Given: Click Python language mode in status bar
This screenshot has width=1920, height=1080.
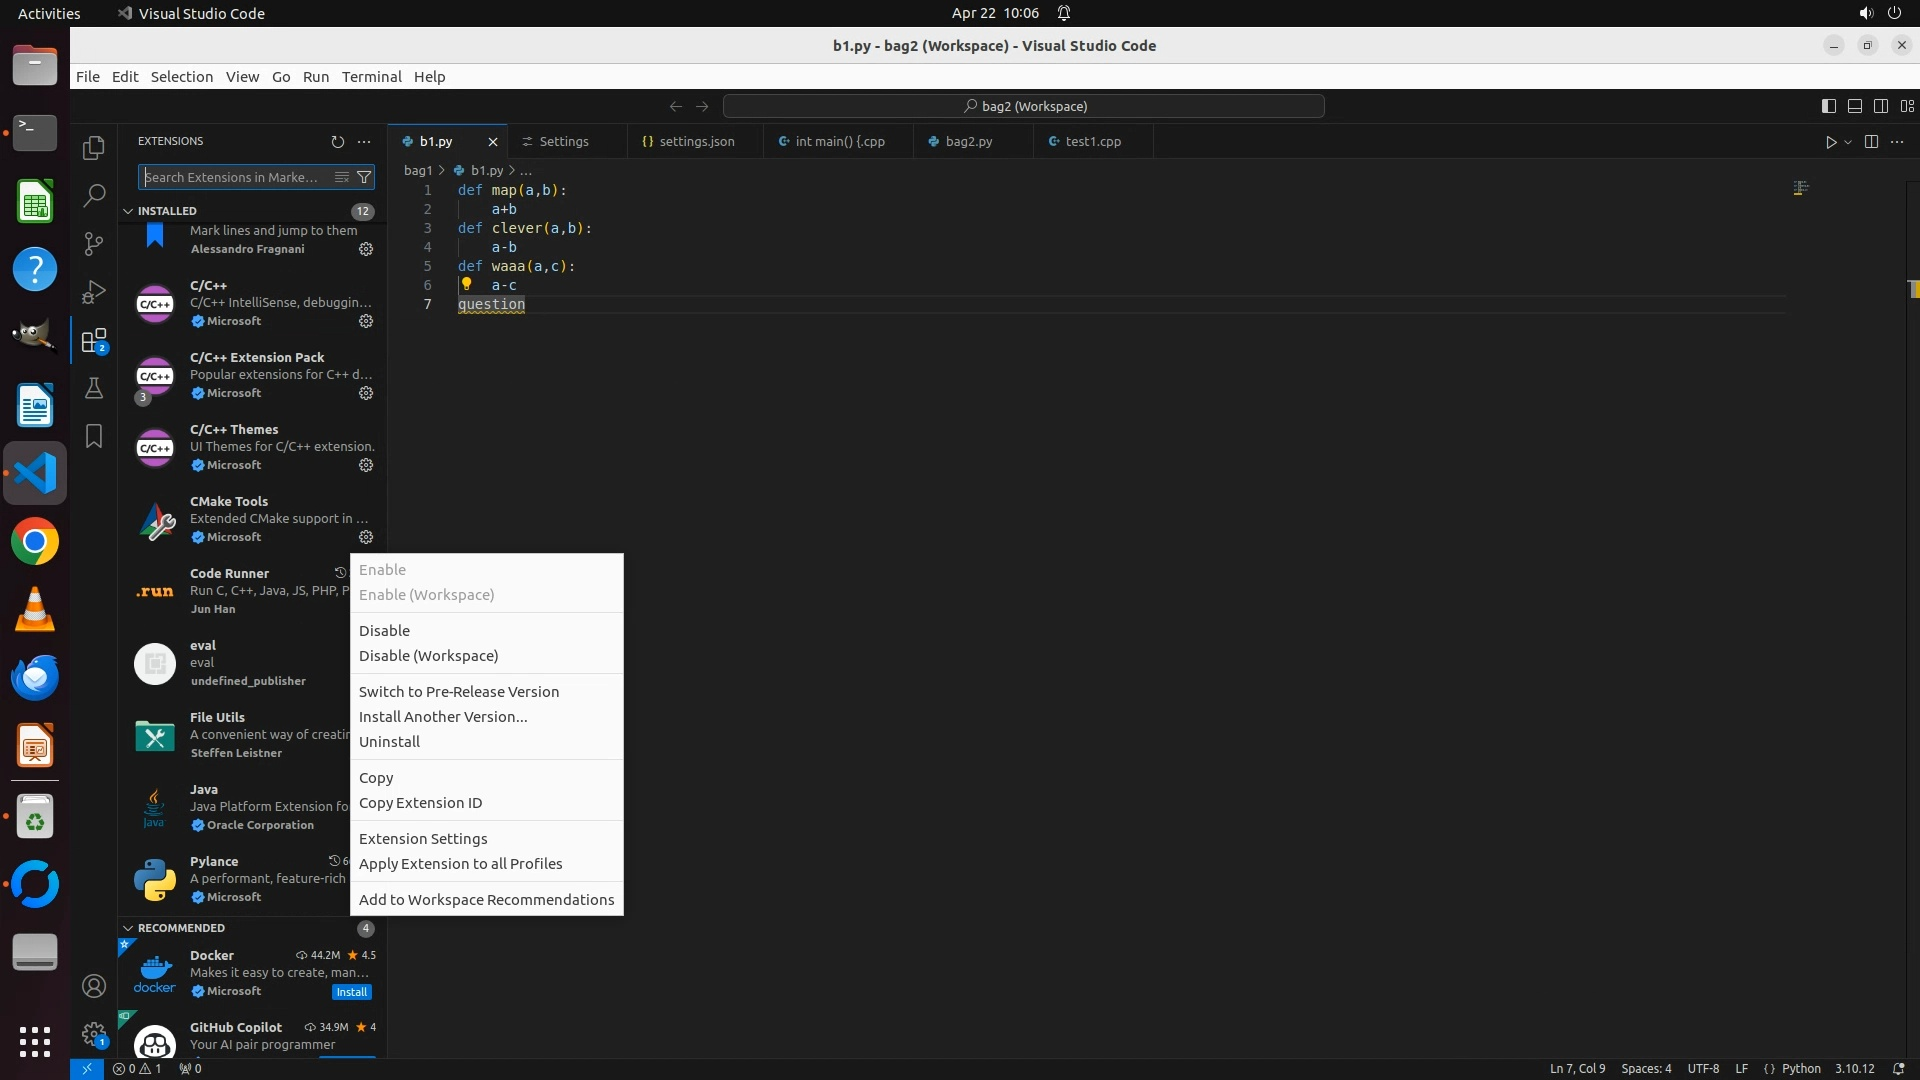Looking at the screenshot, I should point(1801,1069).
